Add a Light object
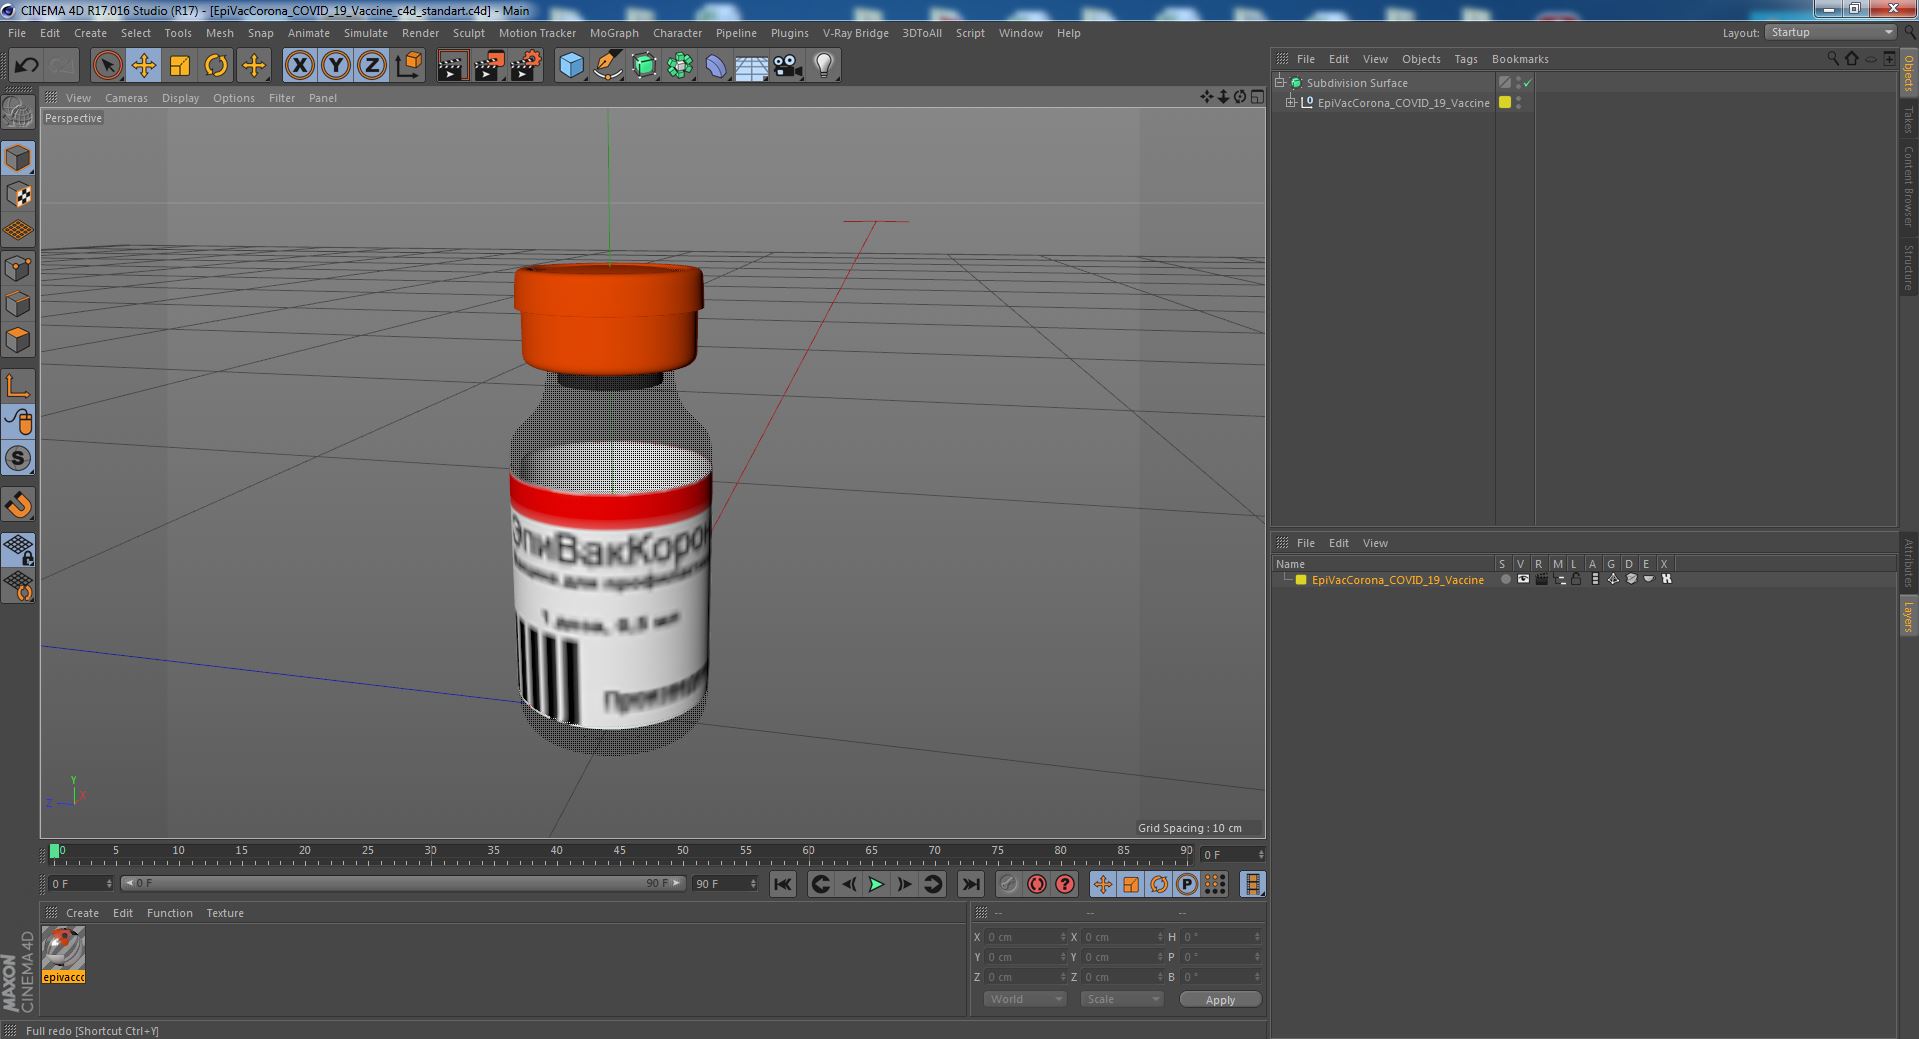 click(823, 66)
